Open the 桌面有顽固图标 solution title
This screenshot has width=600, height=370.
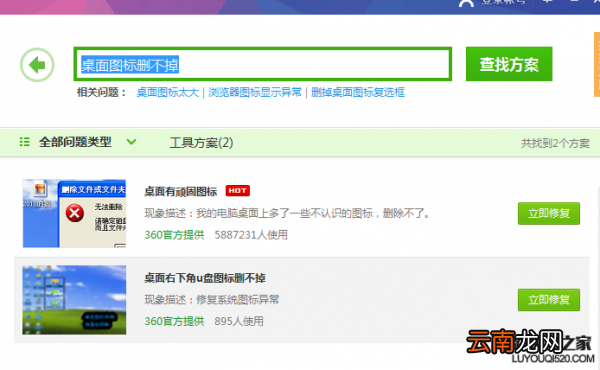pyautogui.click(x=181, y=191)
